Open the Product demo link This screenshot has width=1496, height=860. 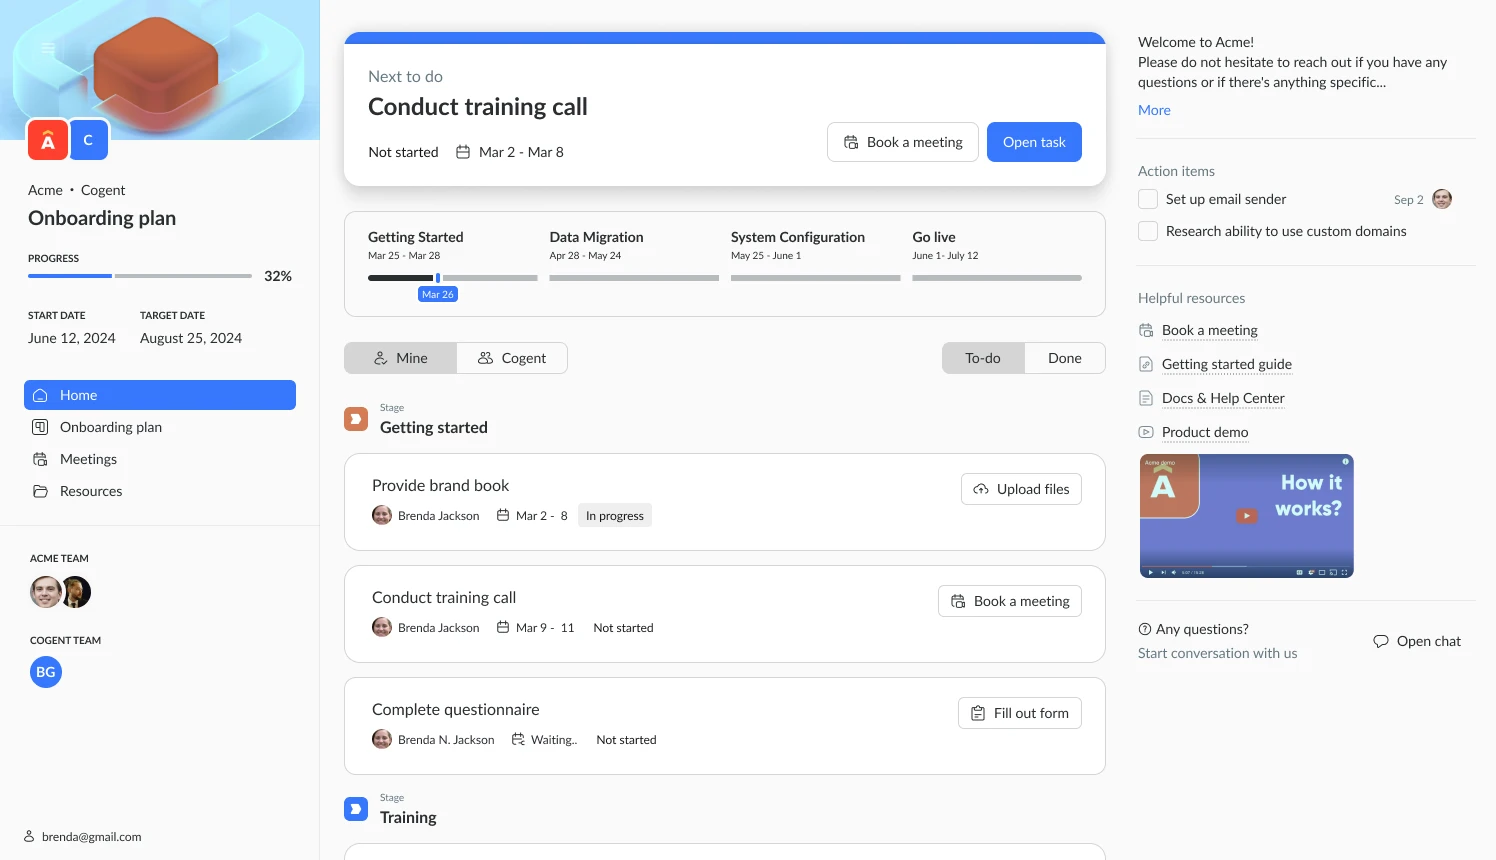click(1205, 432)
